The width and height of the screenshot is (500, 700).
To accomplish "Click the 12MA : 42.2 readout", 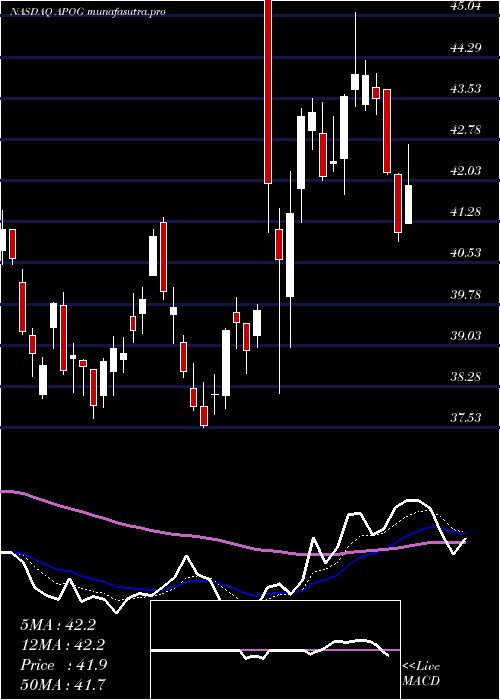I will tap(63, 645).
